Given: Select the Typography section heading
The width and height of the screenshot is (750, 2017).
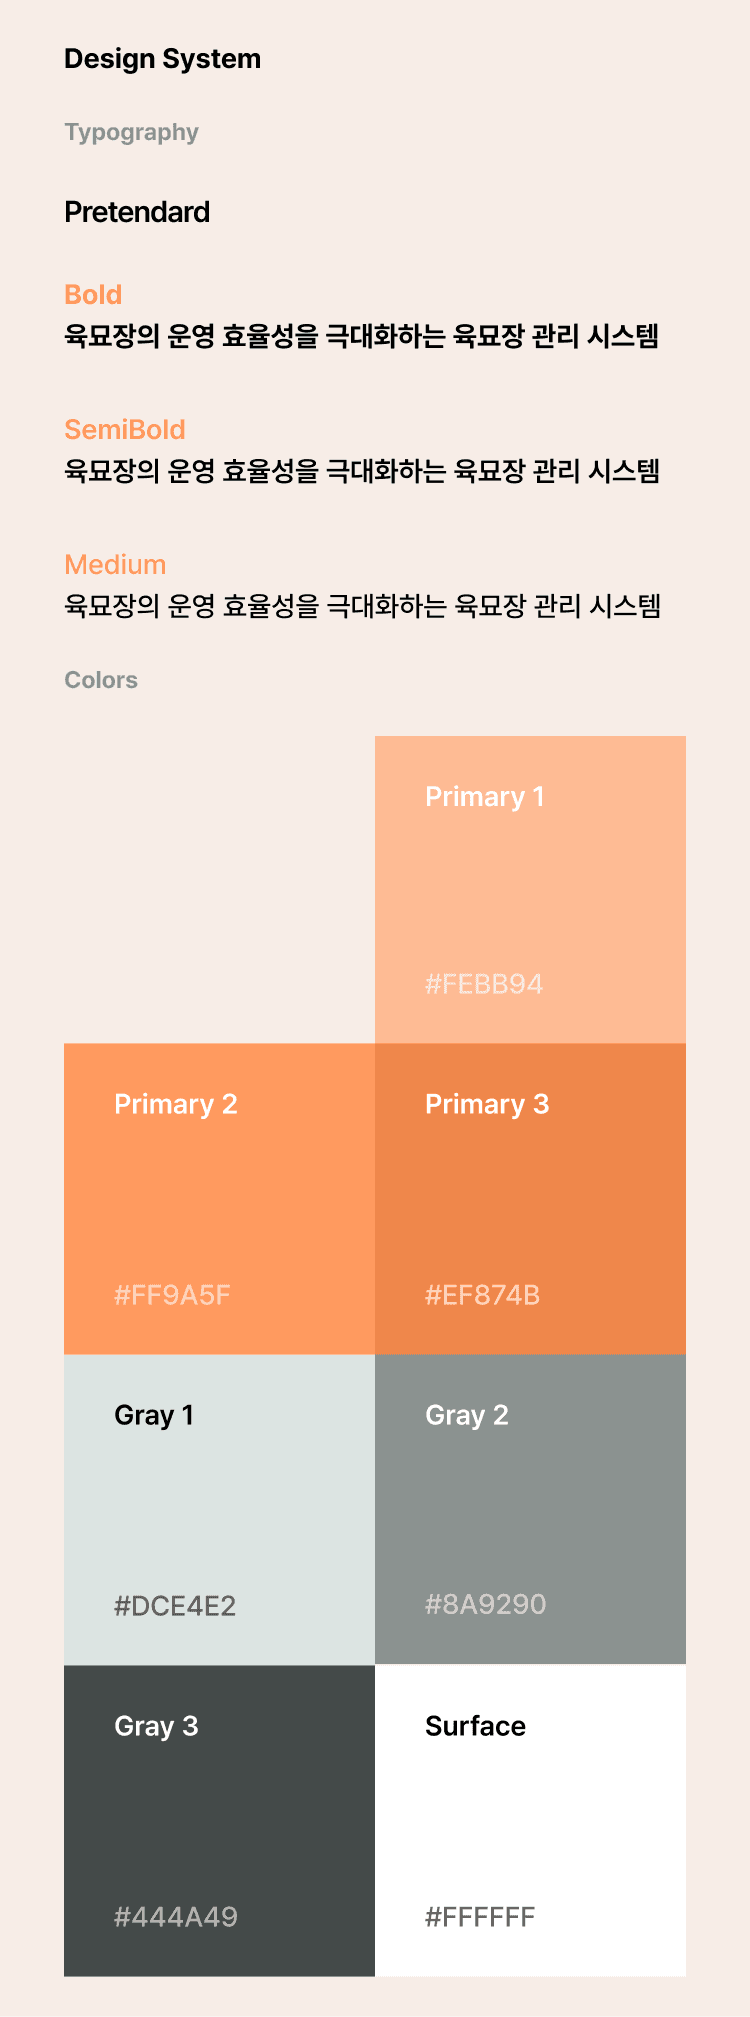Looking at the screenshot, I should [131, 133].
